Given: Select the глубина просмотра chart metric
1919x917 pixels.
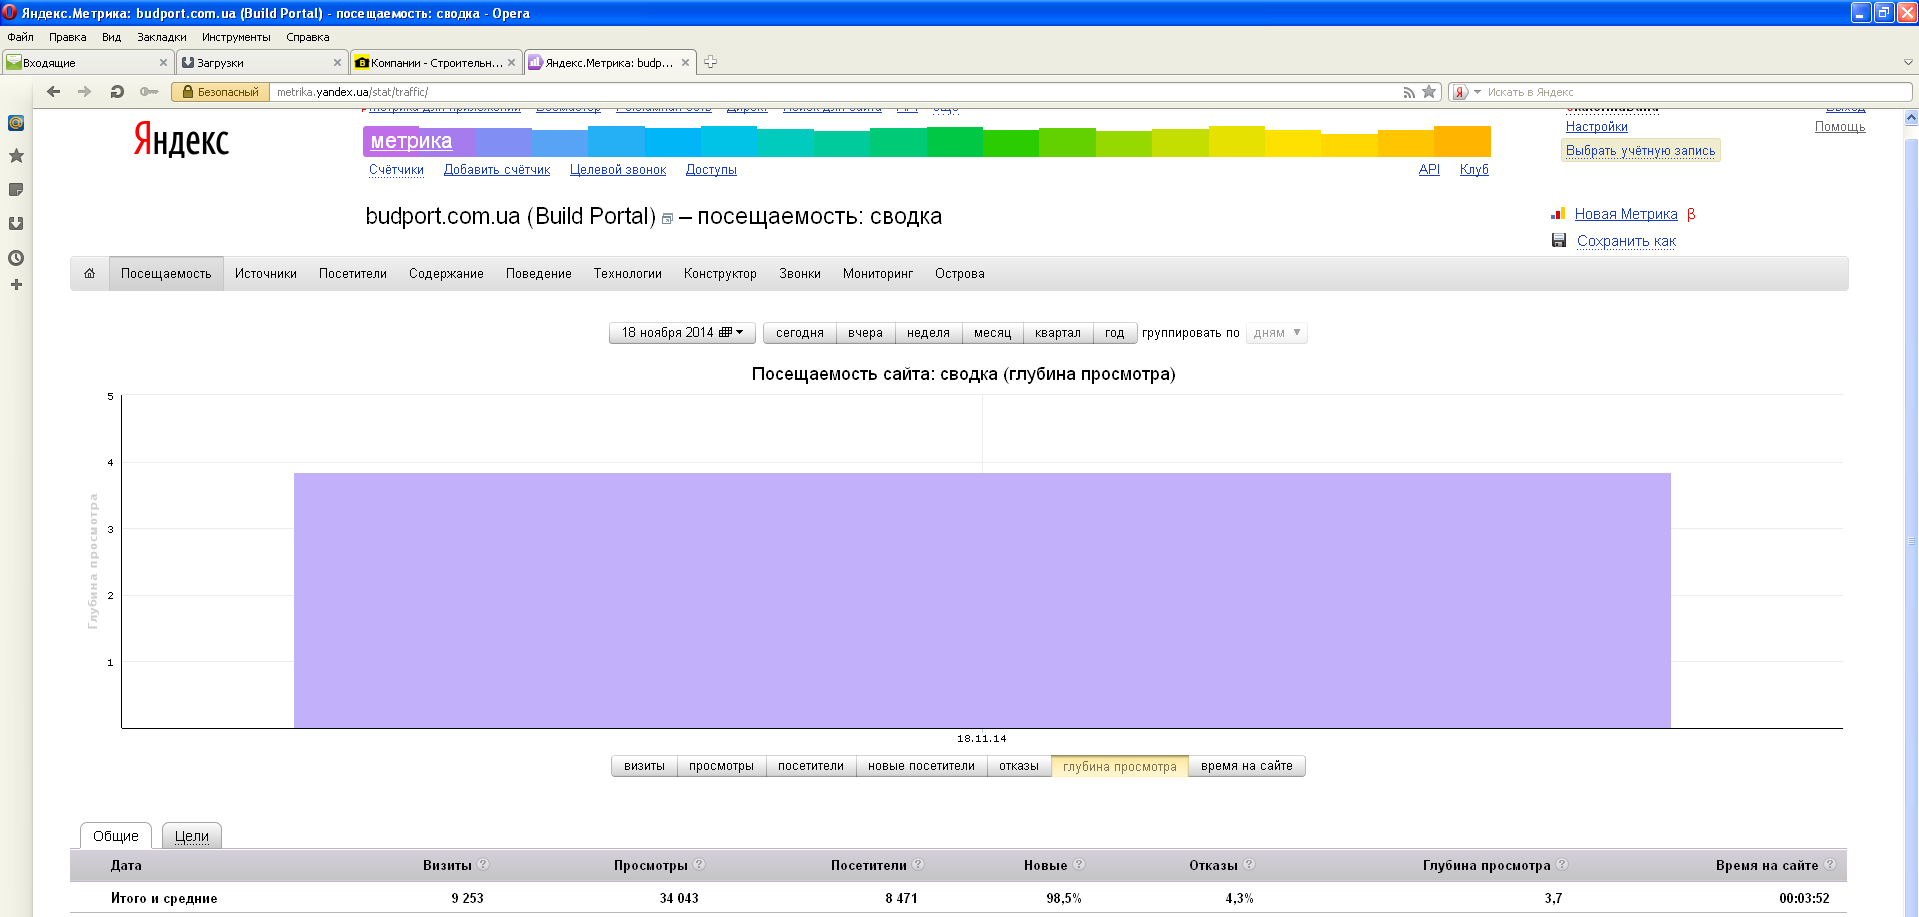Looking at the screenshot, I should point(1120,767).
